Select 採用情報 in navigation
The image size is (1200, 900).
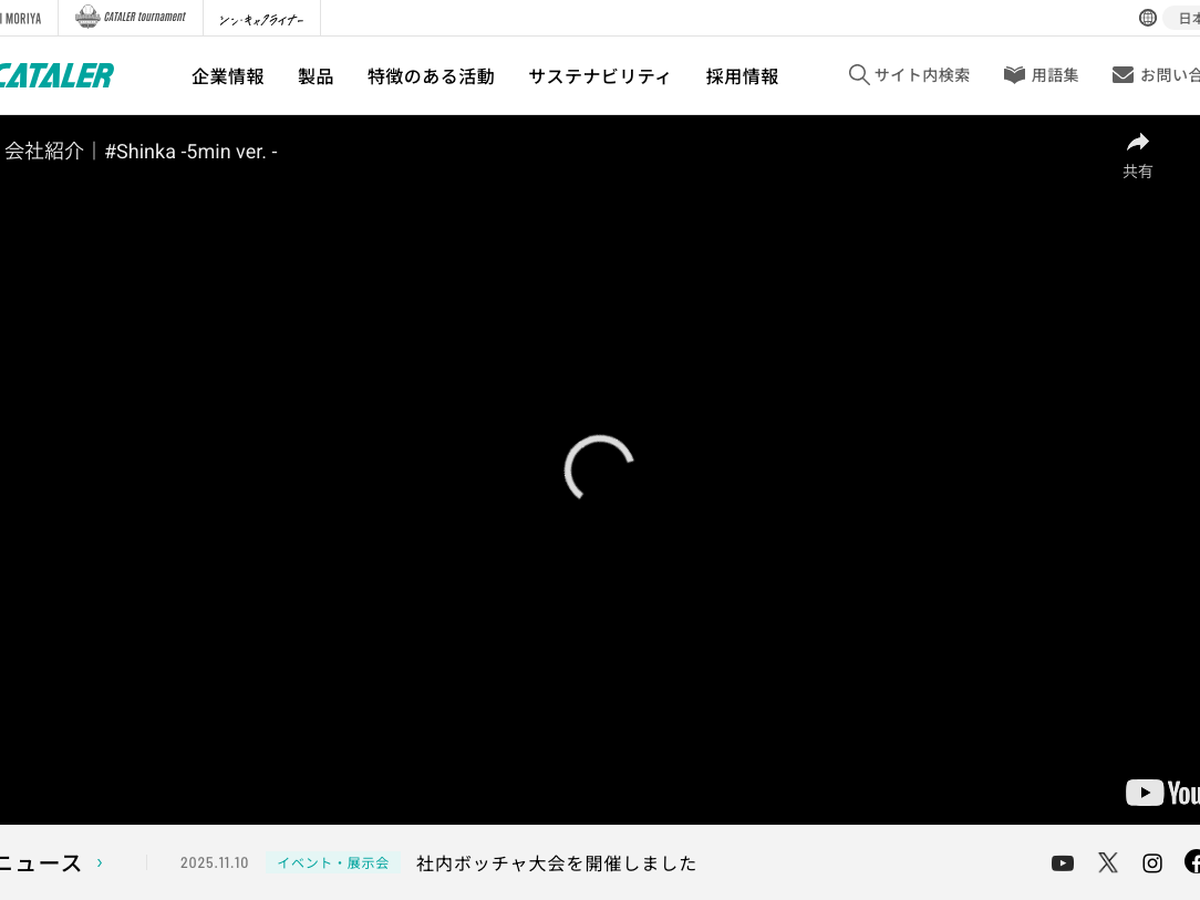741,77
